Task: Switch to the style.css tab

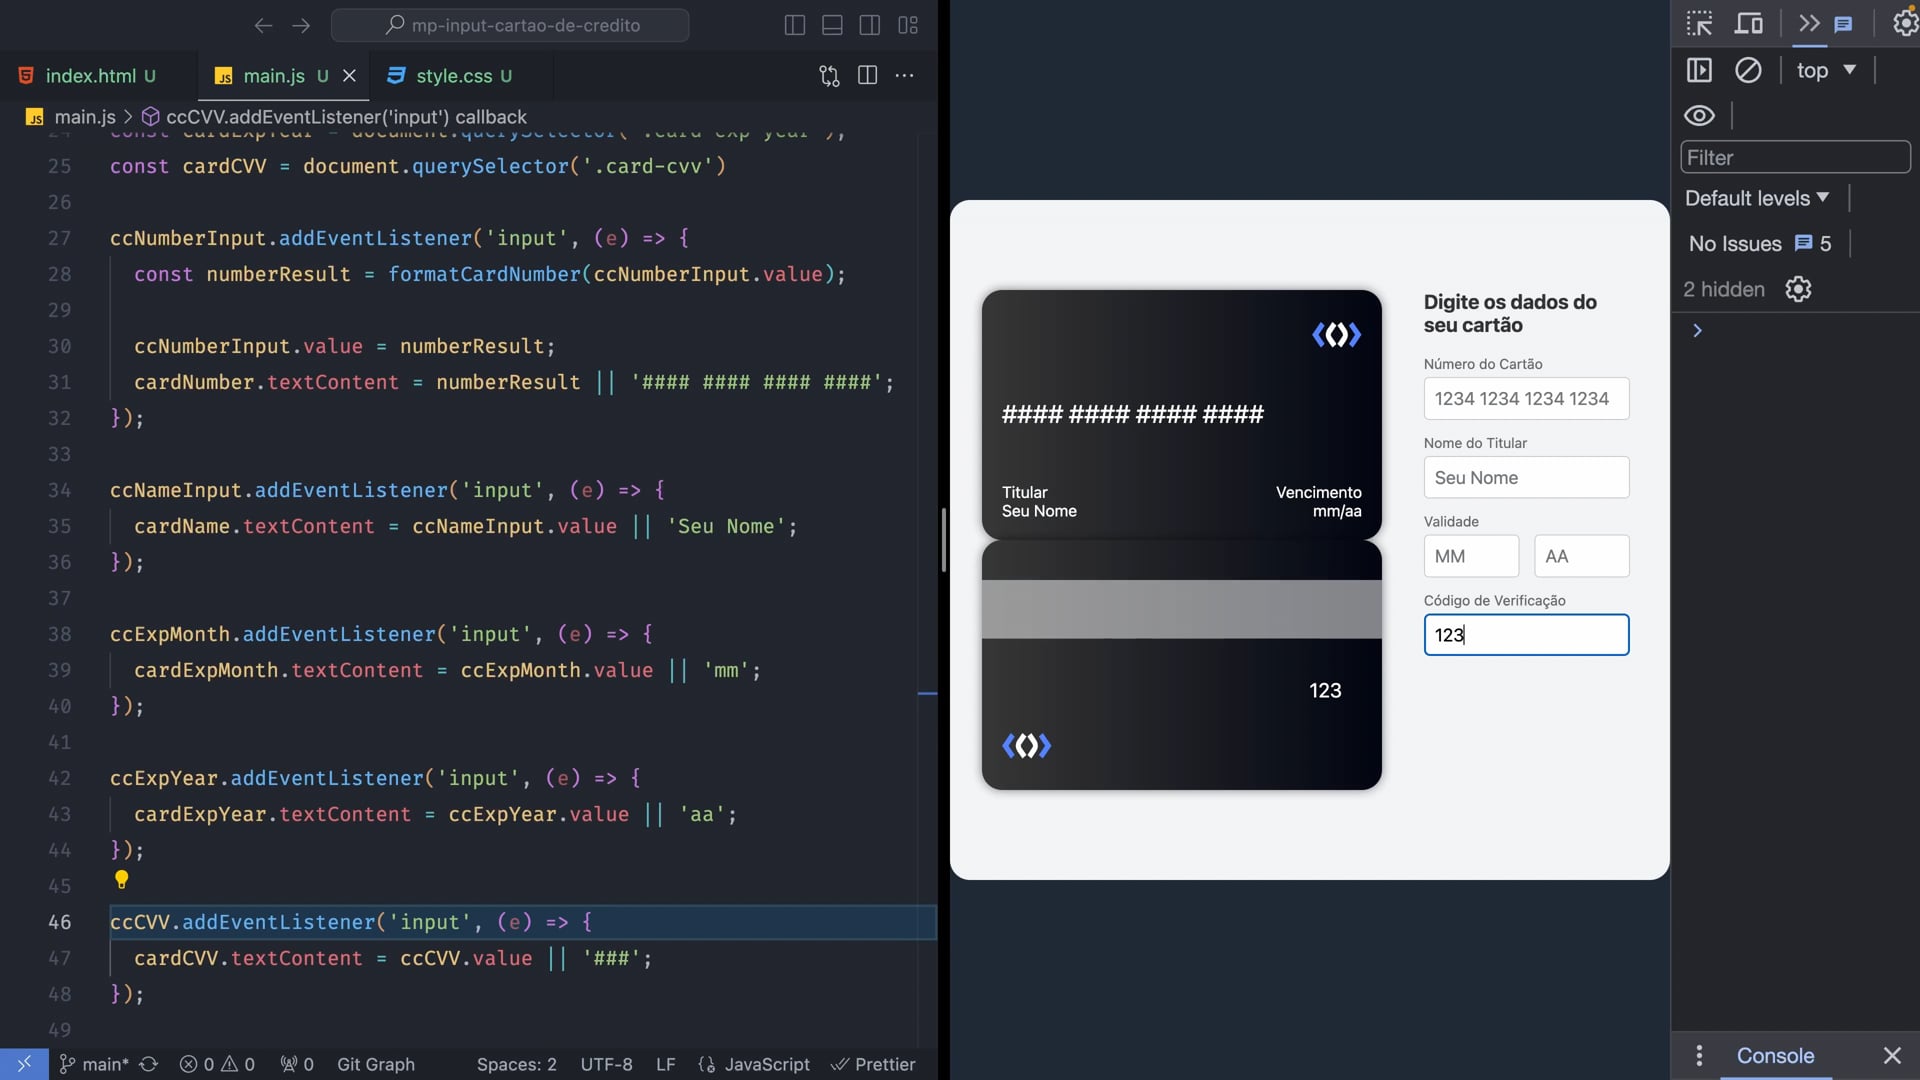Action: pyautogui.click(x=454, y=76)
